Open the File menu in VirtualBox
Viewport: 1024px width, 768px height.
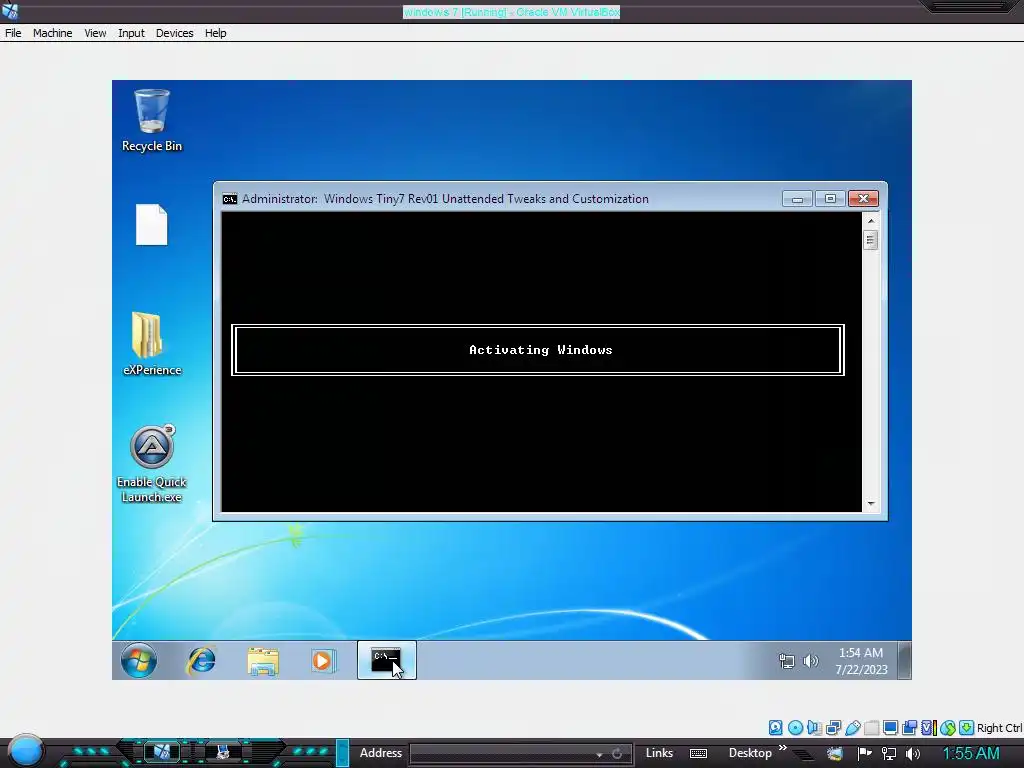point(13,33)
